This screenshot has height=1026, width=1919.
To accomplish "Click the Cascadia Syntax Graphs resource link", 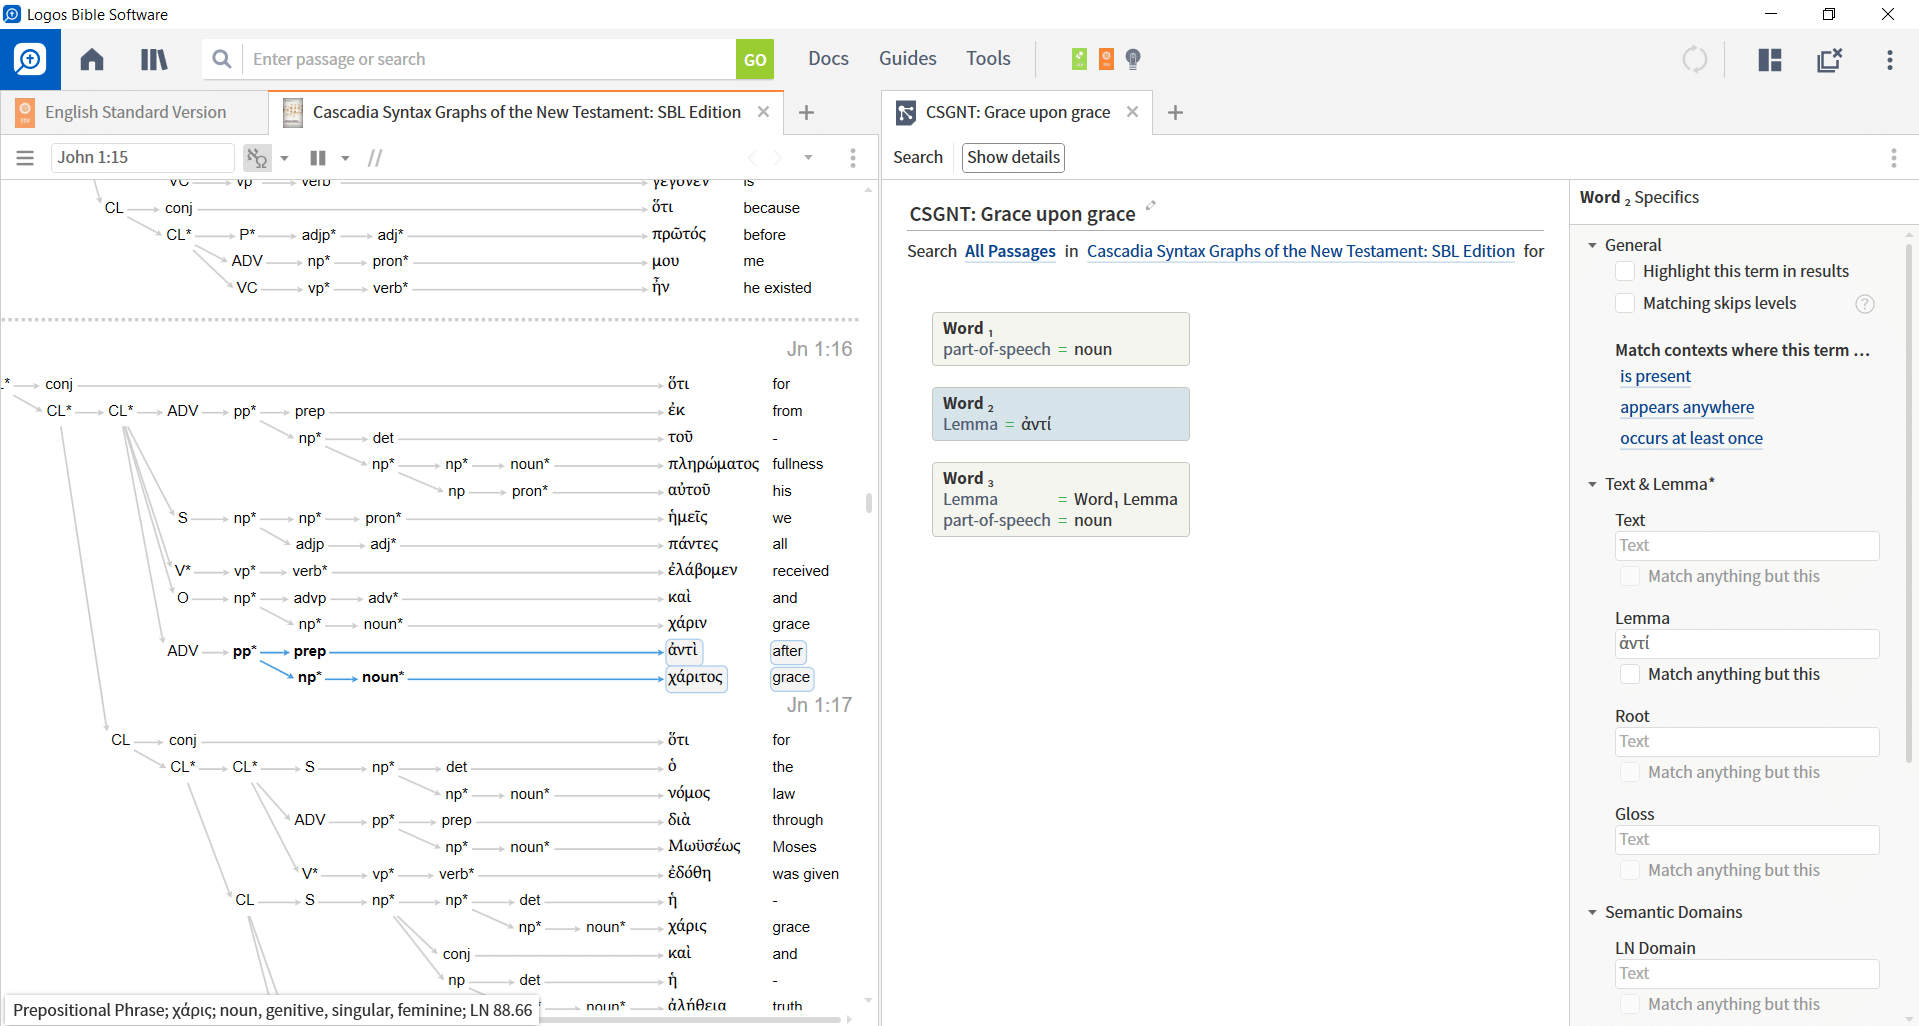I will tap(1300, 251).
